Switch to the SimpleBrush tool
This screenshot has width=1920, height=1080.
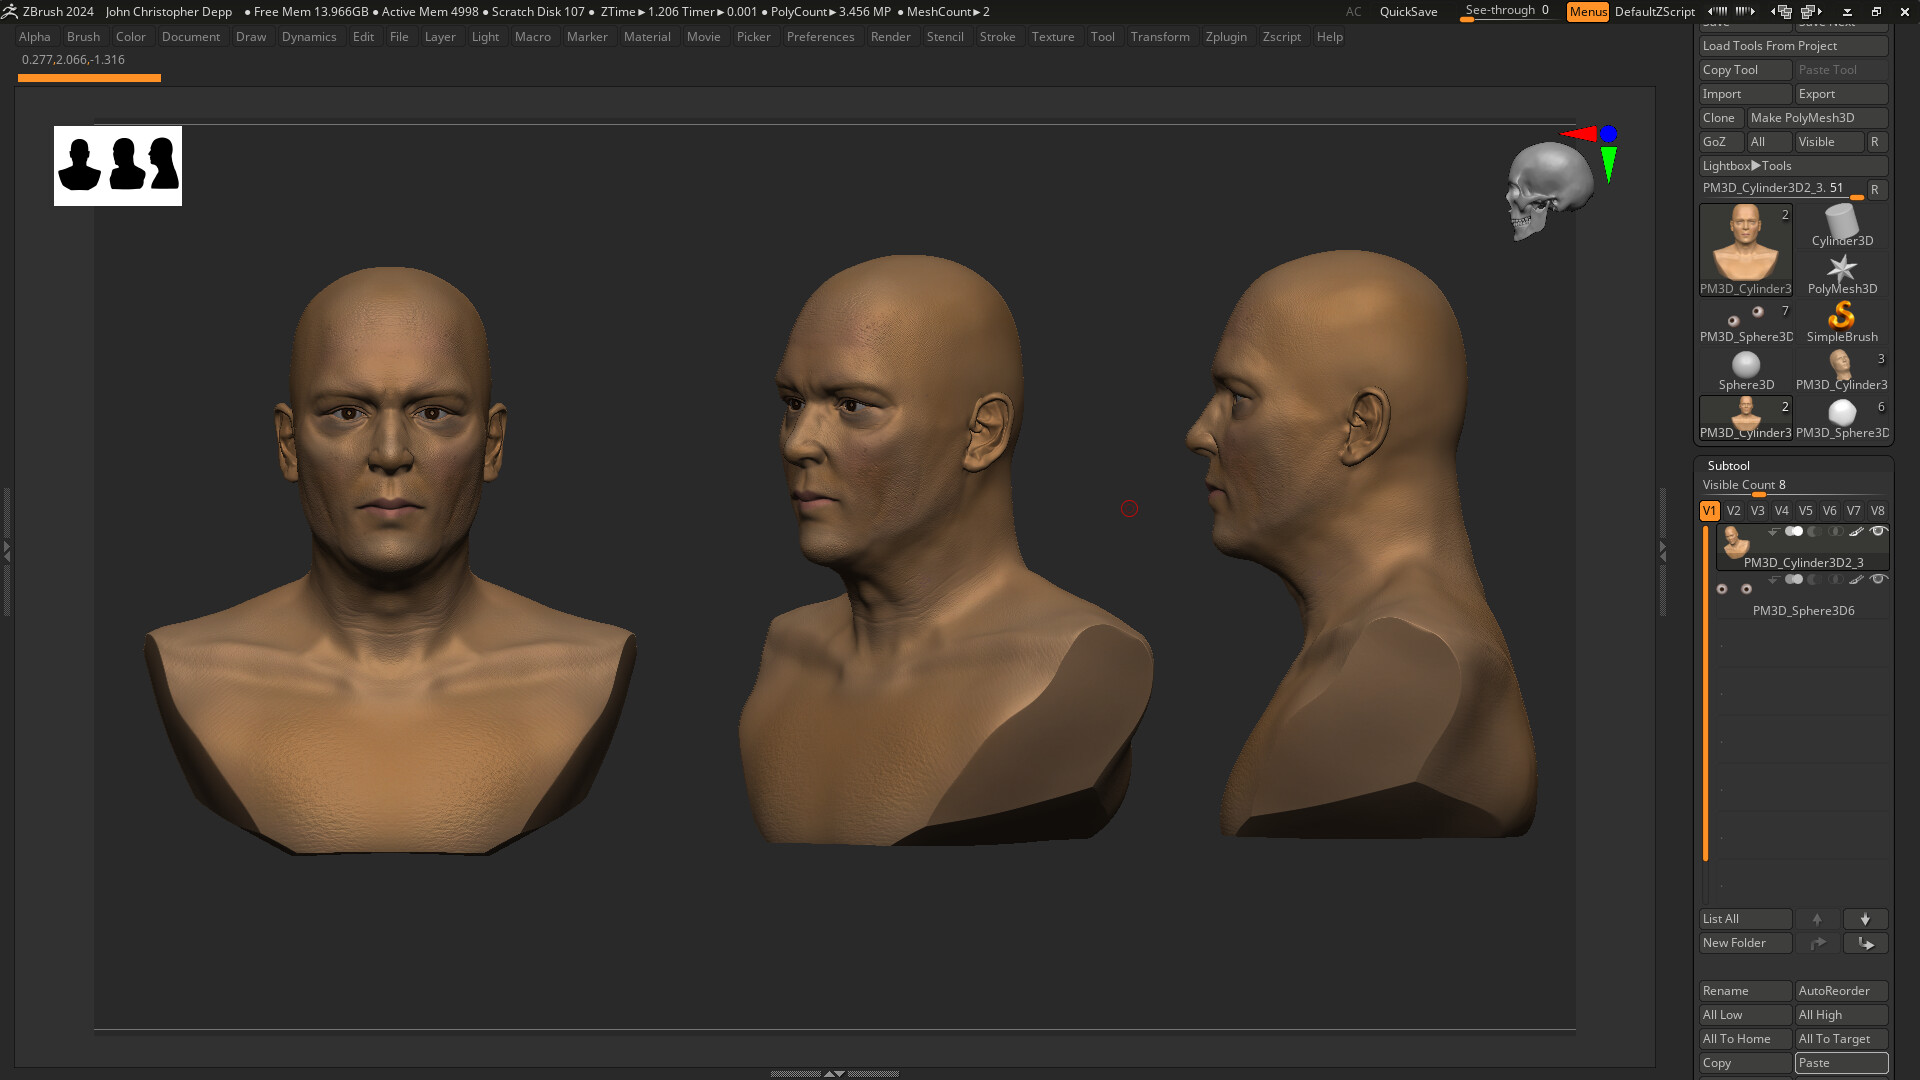1841,318
